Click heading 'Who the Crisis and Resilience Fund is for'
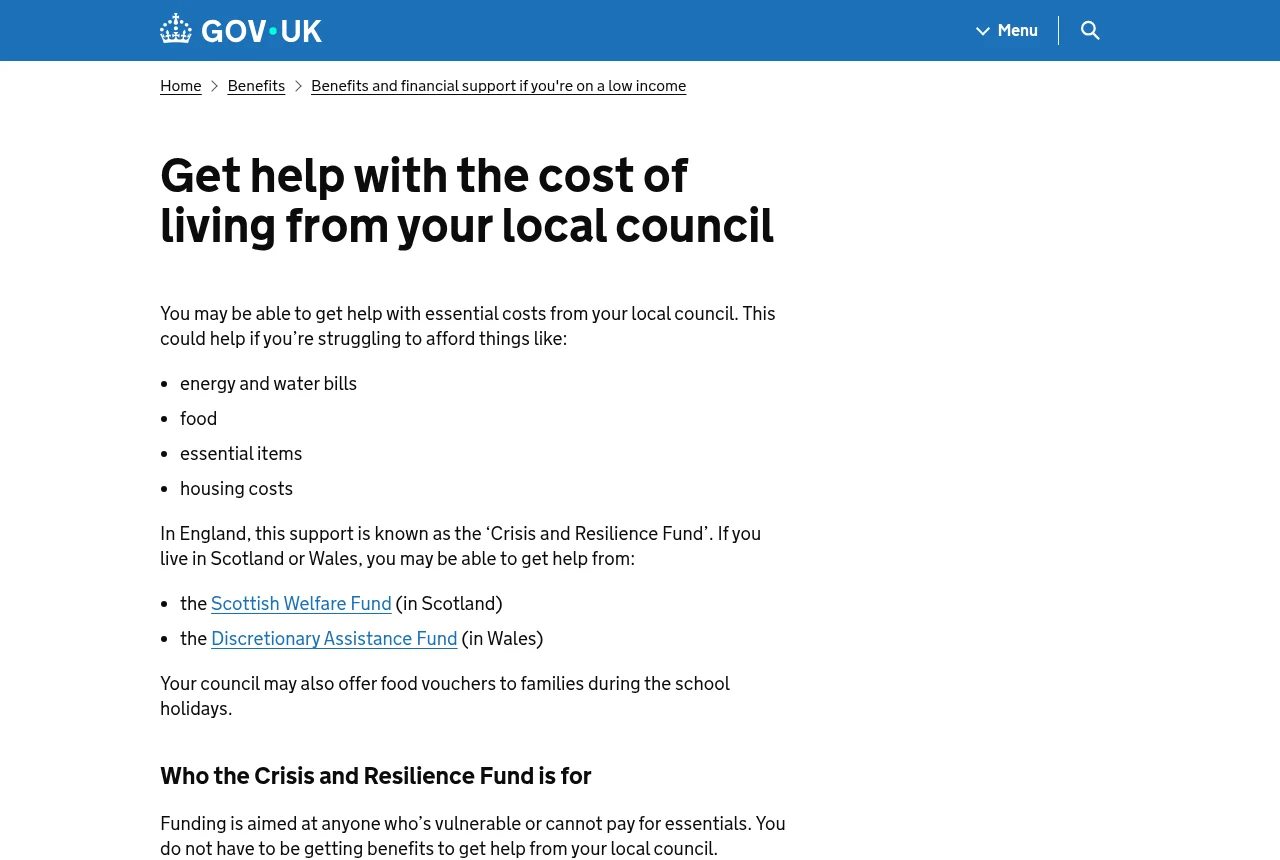Screen dimensions: 1280x860 376,776
